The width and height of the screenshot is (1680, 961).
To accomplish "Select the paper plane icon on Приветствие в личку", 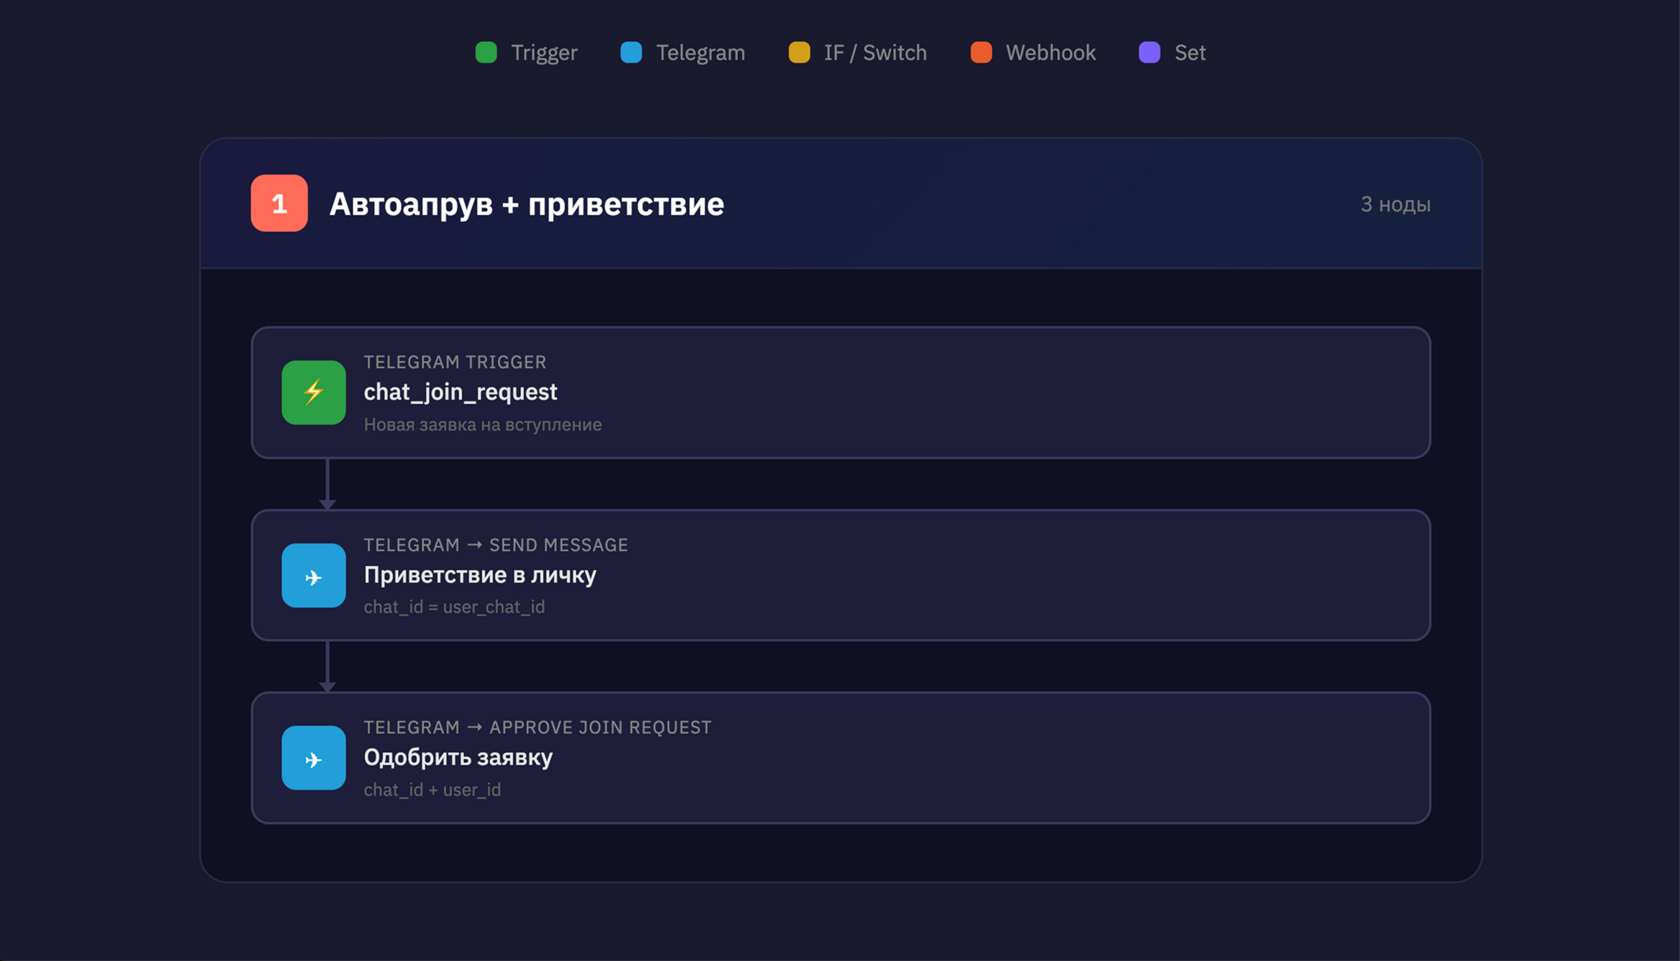I will [313, 575].
